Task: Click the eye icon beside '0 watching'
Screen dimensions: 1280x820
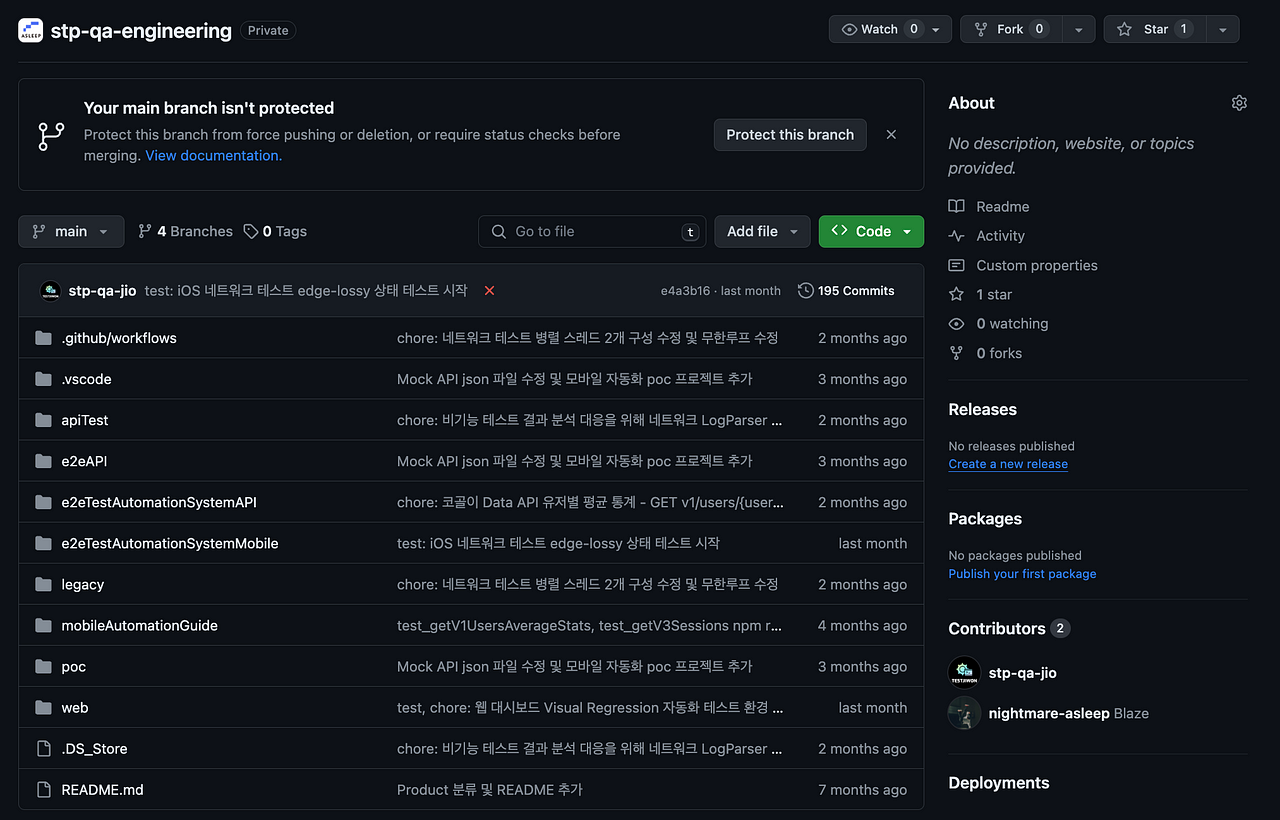Action: tap(957, 324)
